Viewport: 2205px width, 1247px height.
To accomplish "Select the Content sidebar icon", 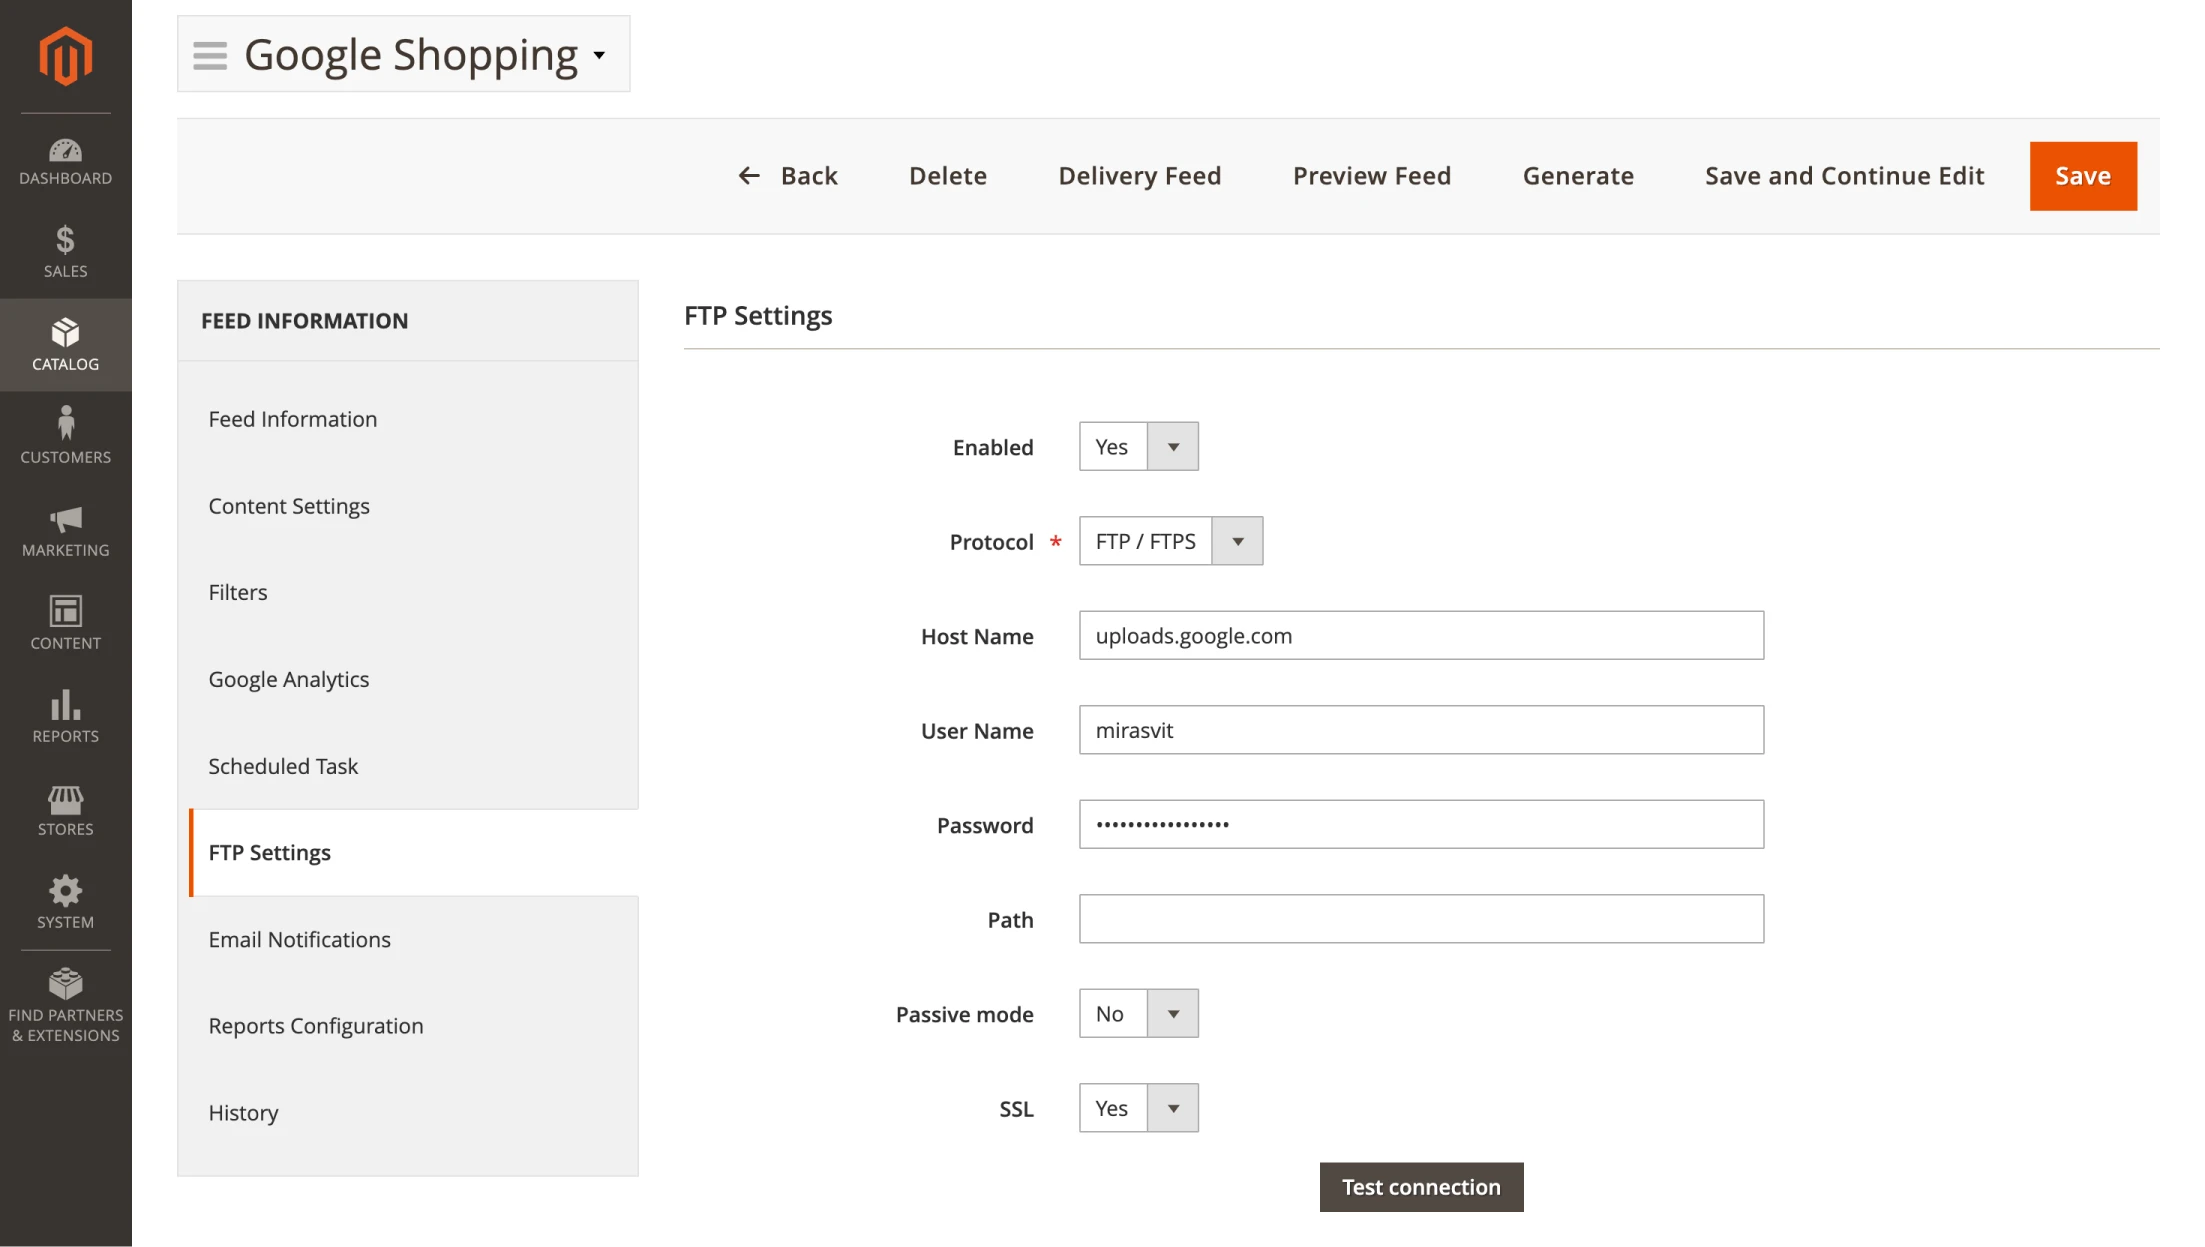I will coord(65,615).
